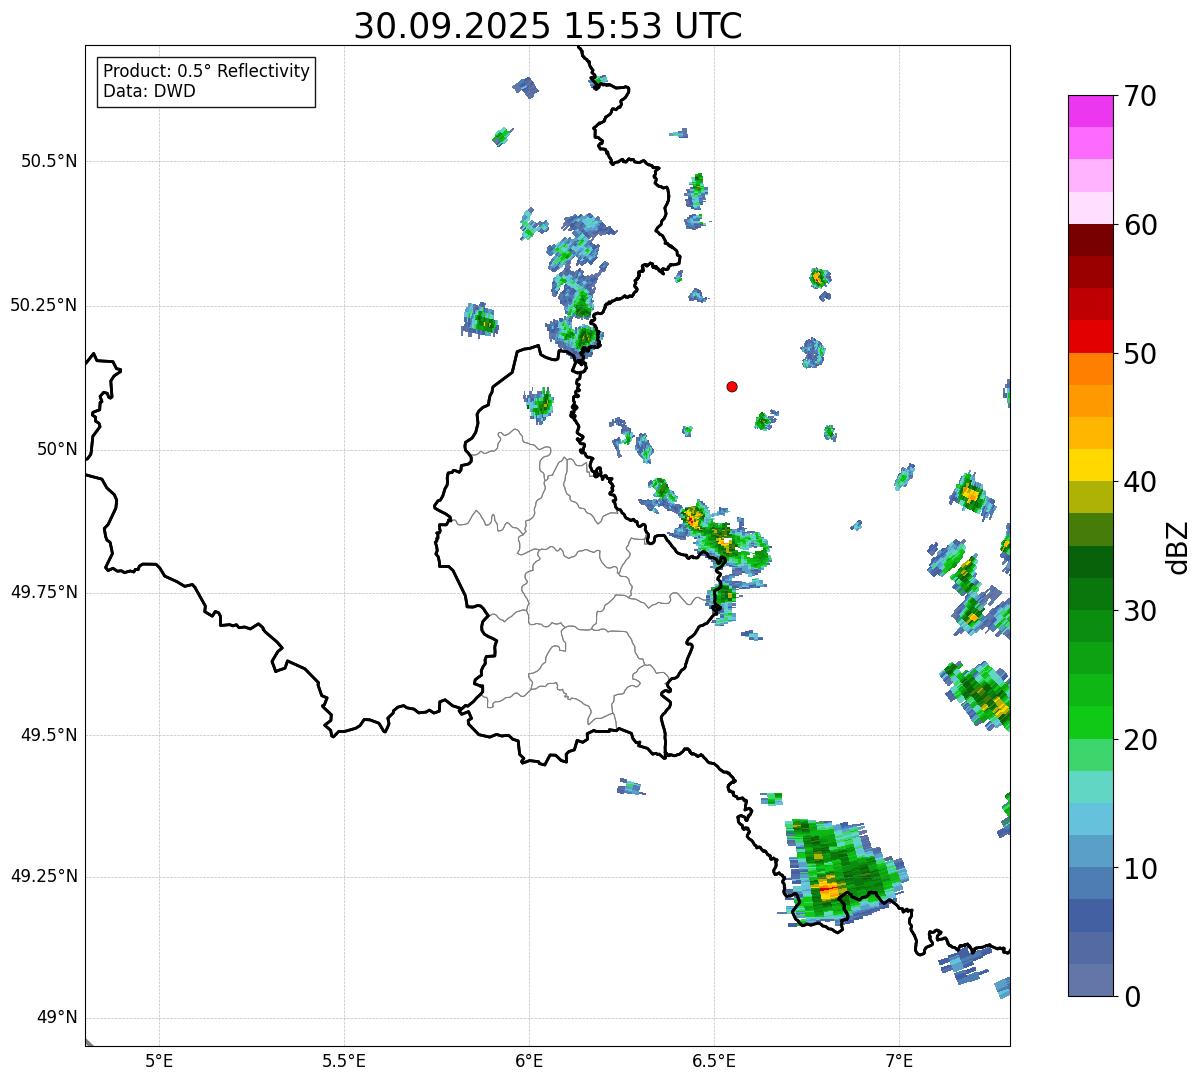Click the 50.5°N latitude label
The height and width of the screenshot is (1081, 1202).
(x=49, y=161)
